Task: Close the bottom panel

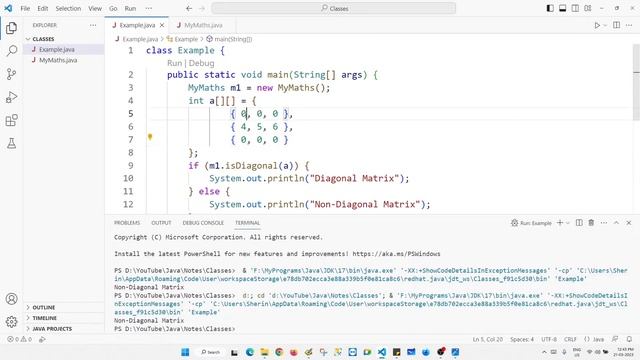Action: 629,223
